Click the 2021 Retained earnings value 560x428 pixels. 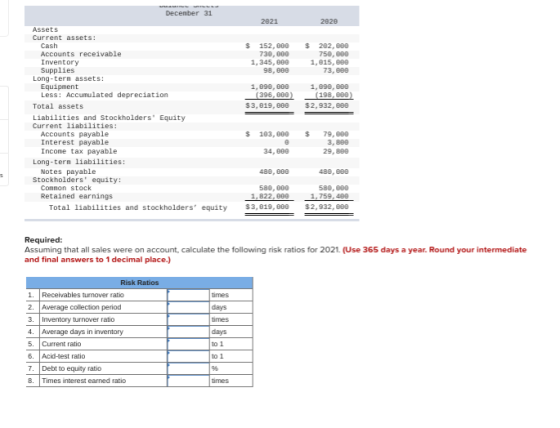coord(270,196)
